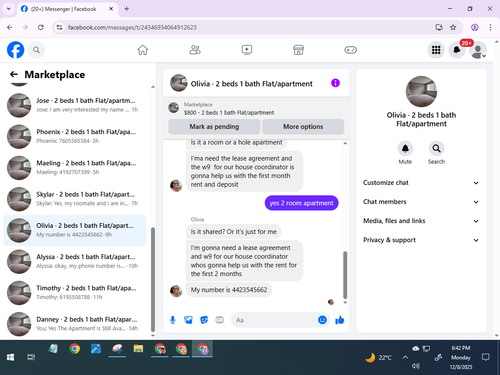Open Maeling 2 beds conversation
This screenshot has width=500, height=375.
[x=75, y=168]
